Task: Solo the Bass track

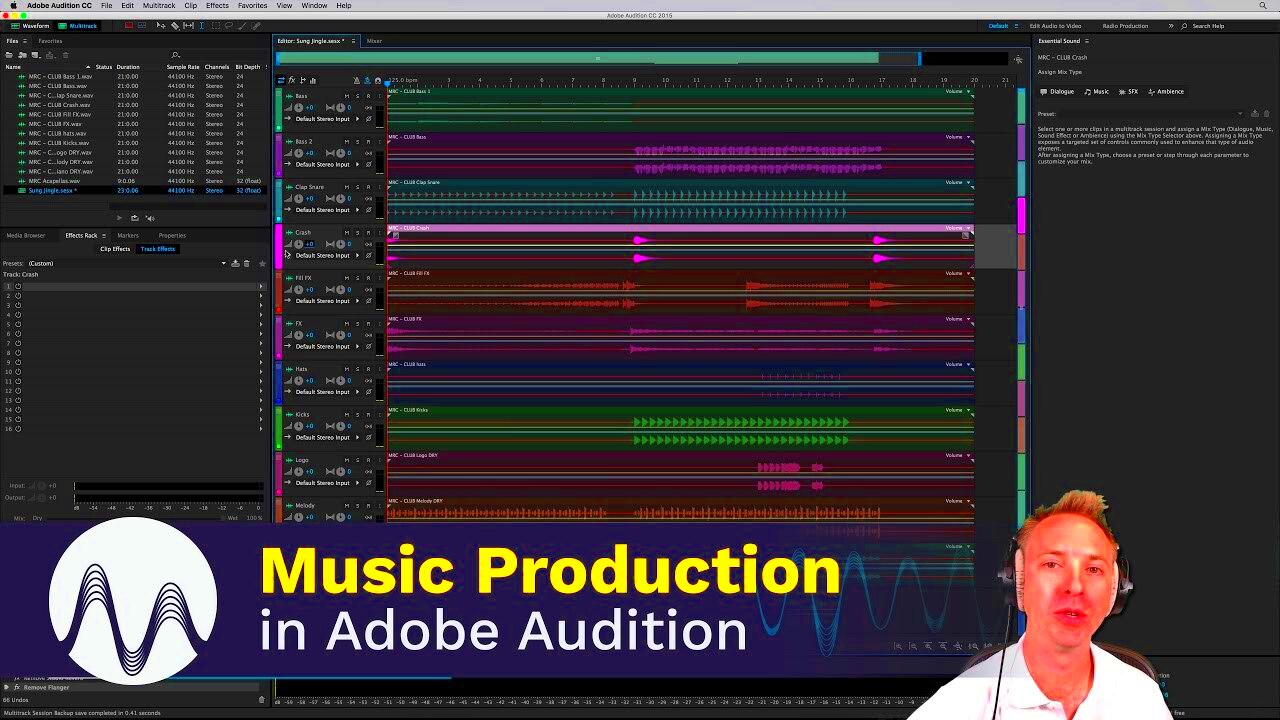Action: (358, 96)
